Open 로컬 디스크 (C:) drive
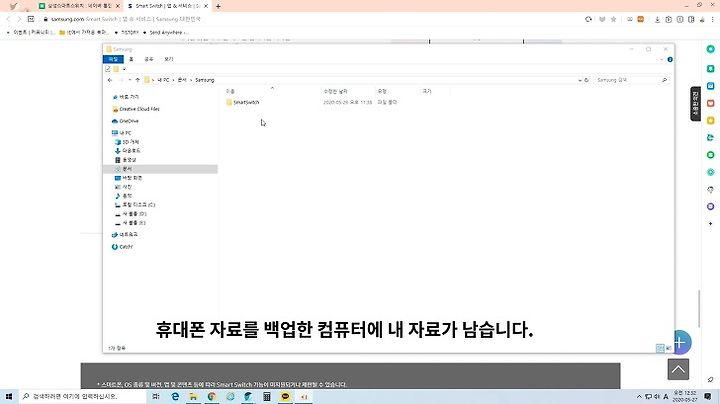This screenshot has width=720, height=404. pos(135,205)
